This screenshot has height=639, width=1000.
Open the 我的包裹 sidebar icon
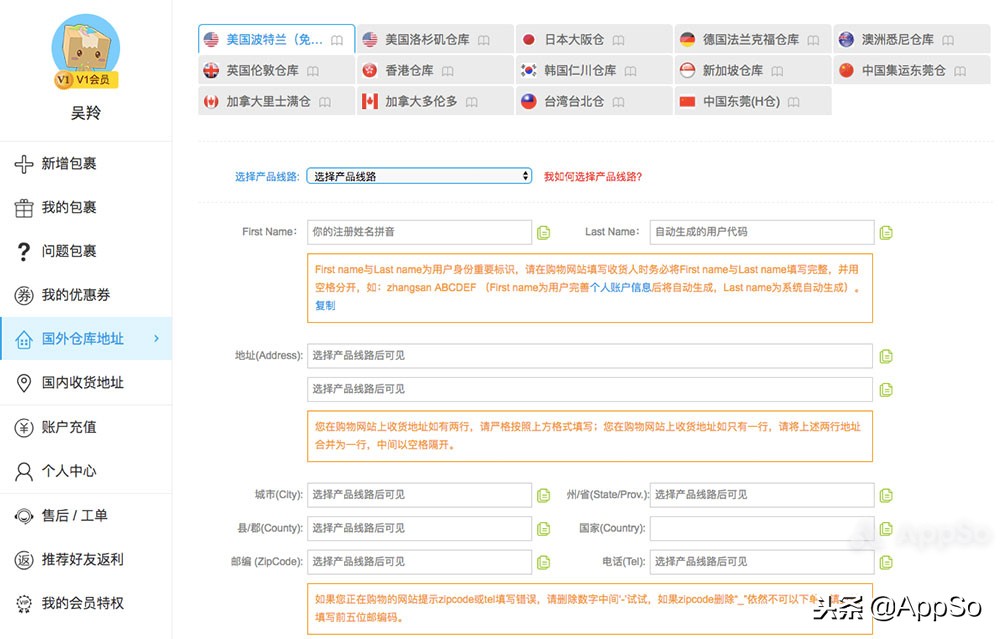[x=22, y=208]
